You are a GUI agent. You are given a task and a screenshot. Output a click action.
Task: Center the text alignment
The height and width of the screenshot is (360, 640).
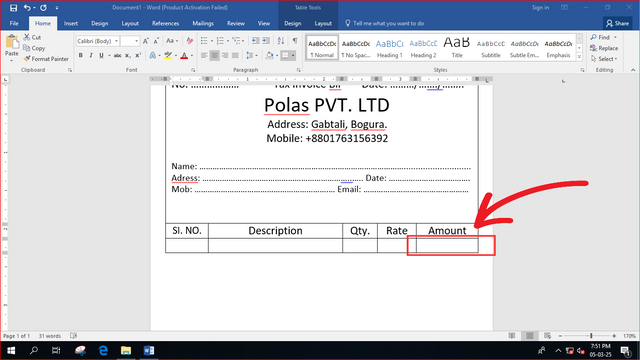214,56
